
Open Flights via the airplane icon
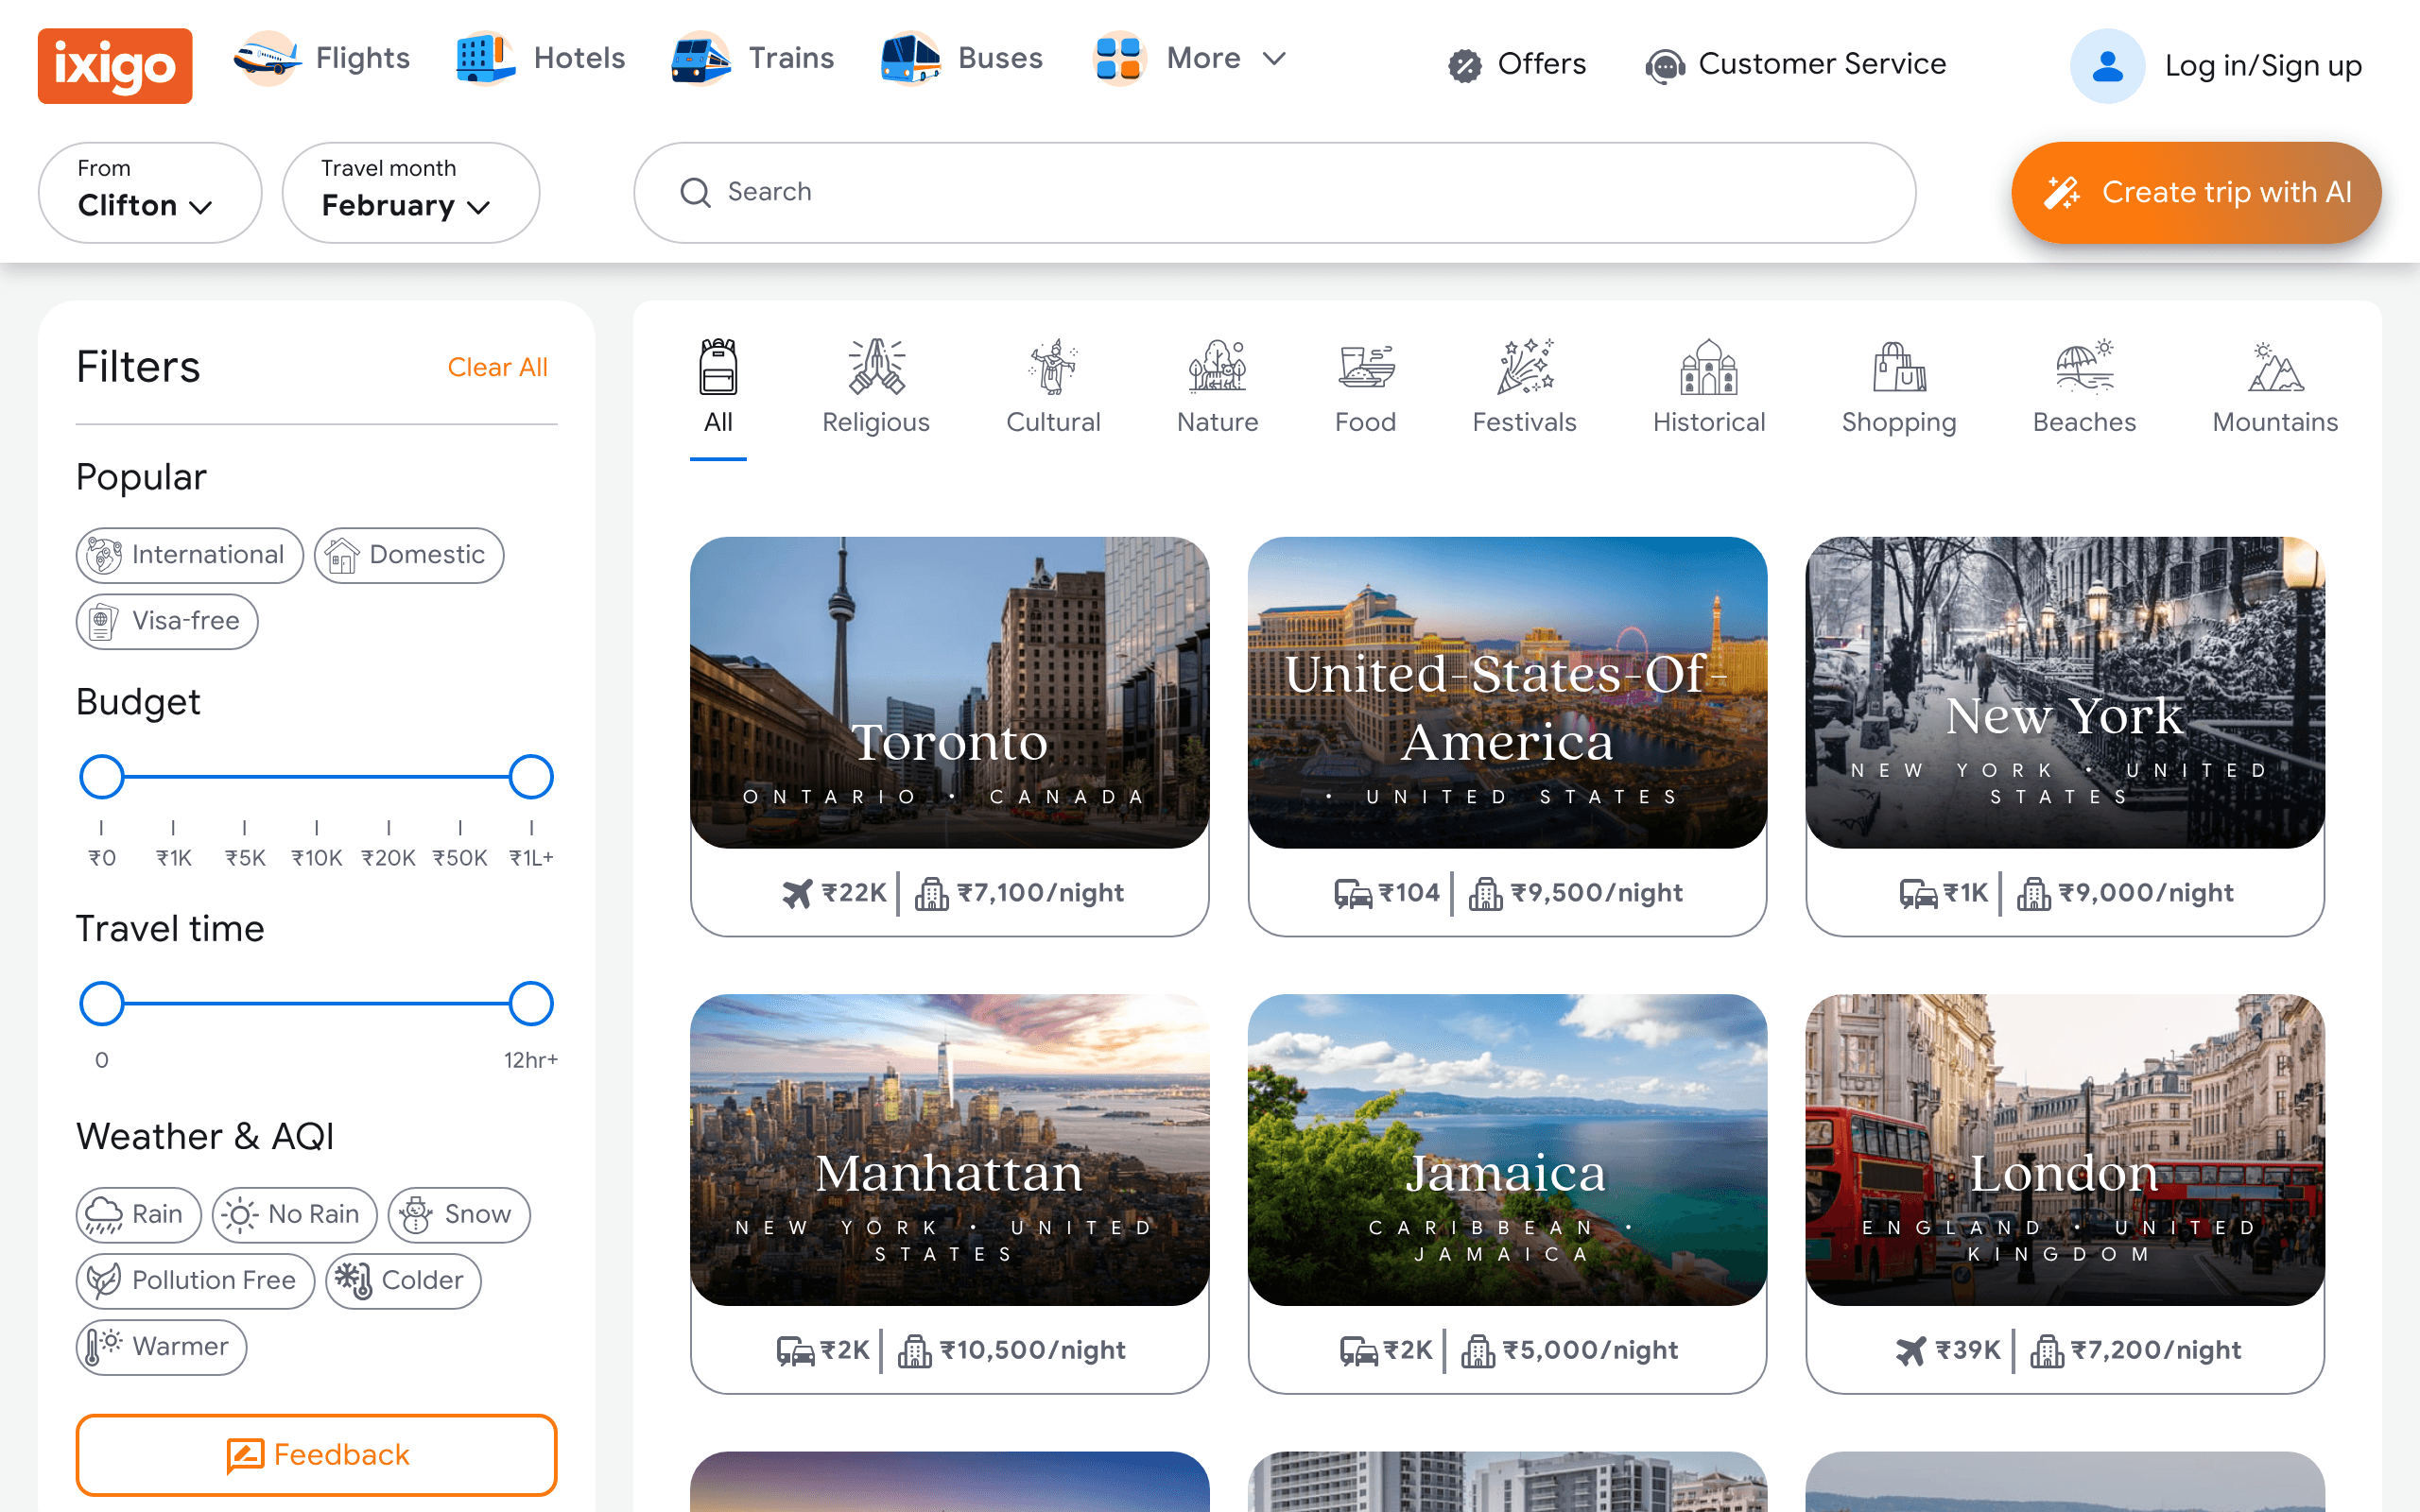pos(266,58)
